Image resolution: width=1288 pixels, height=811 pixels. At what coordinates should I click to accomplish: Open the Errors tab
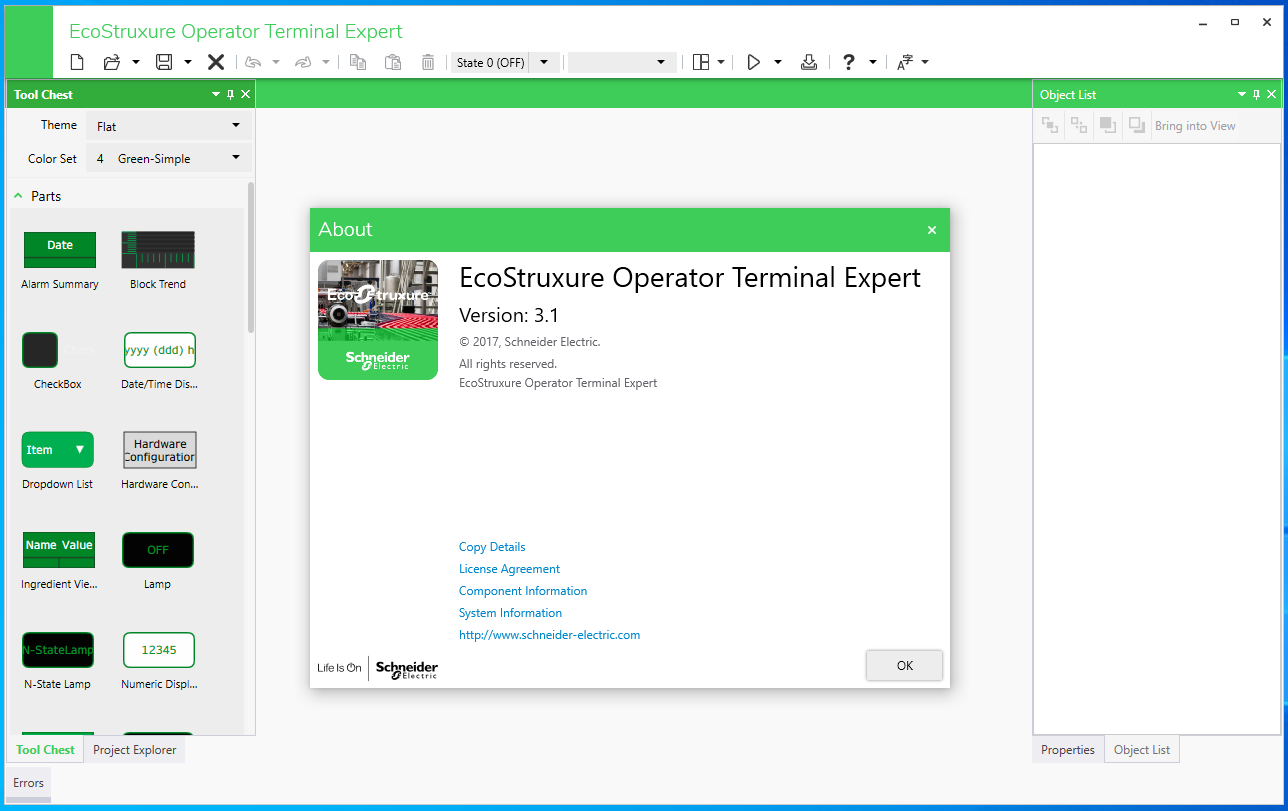point(28,783)
